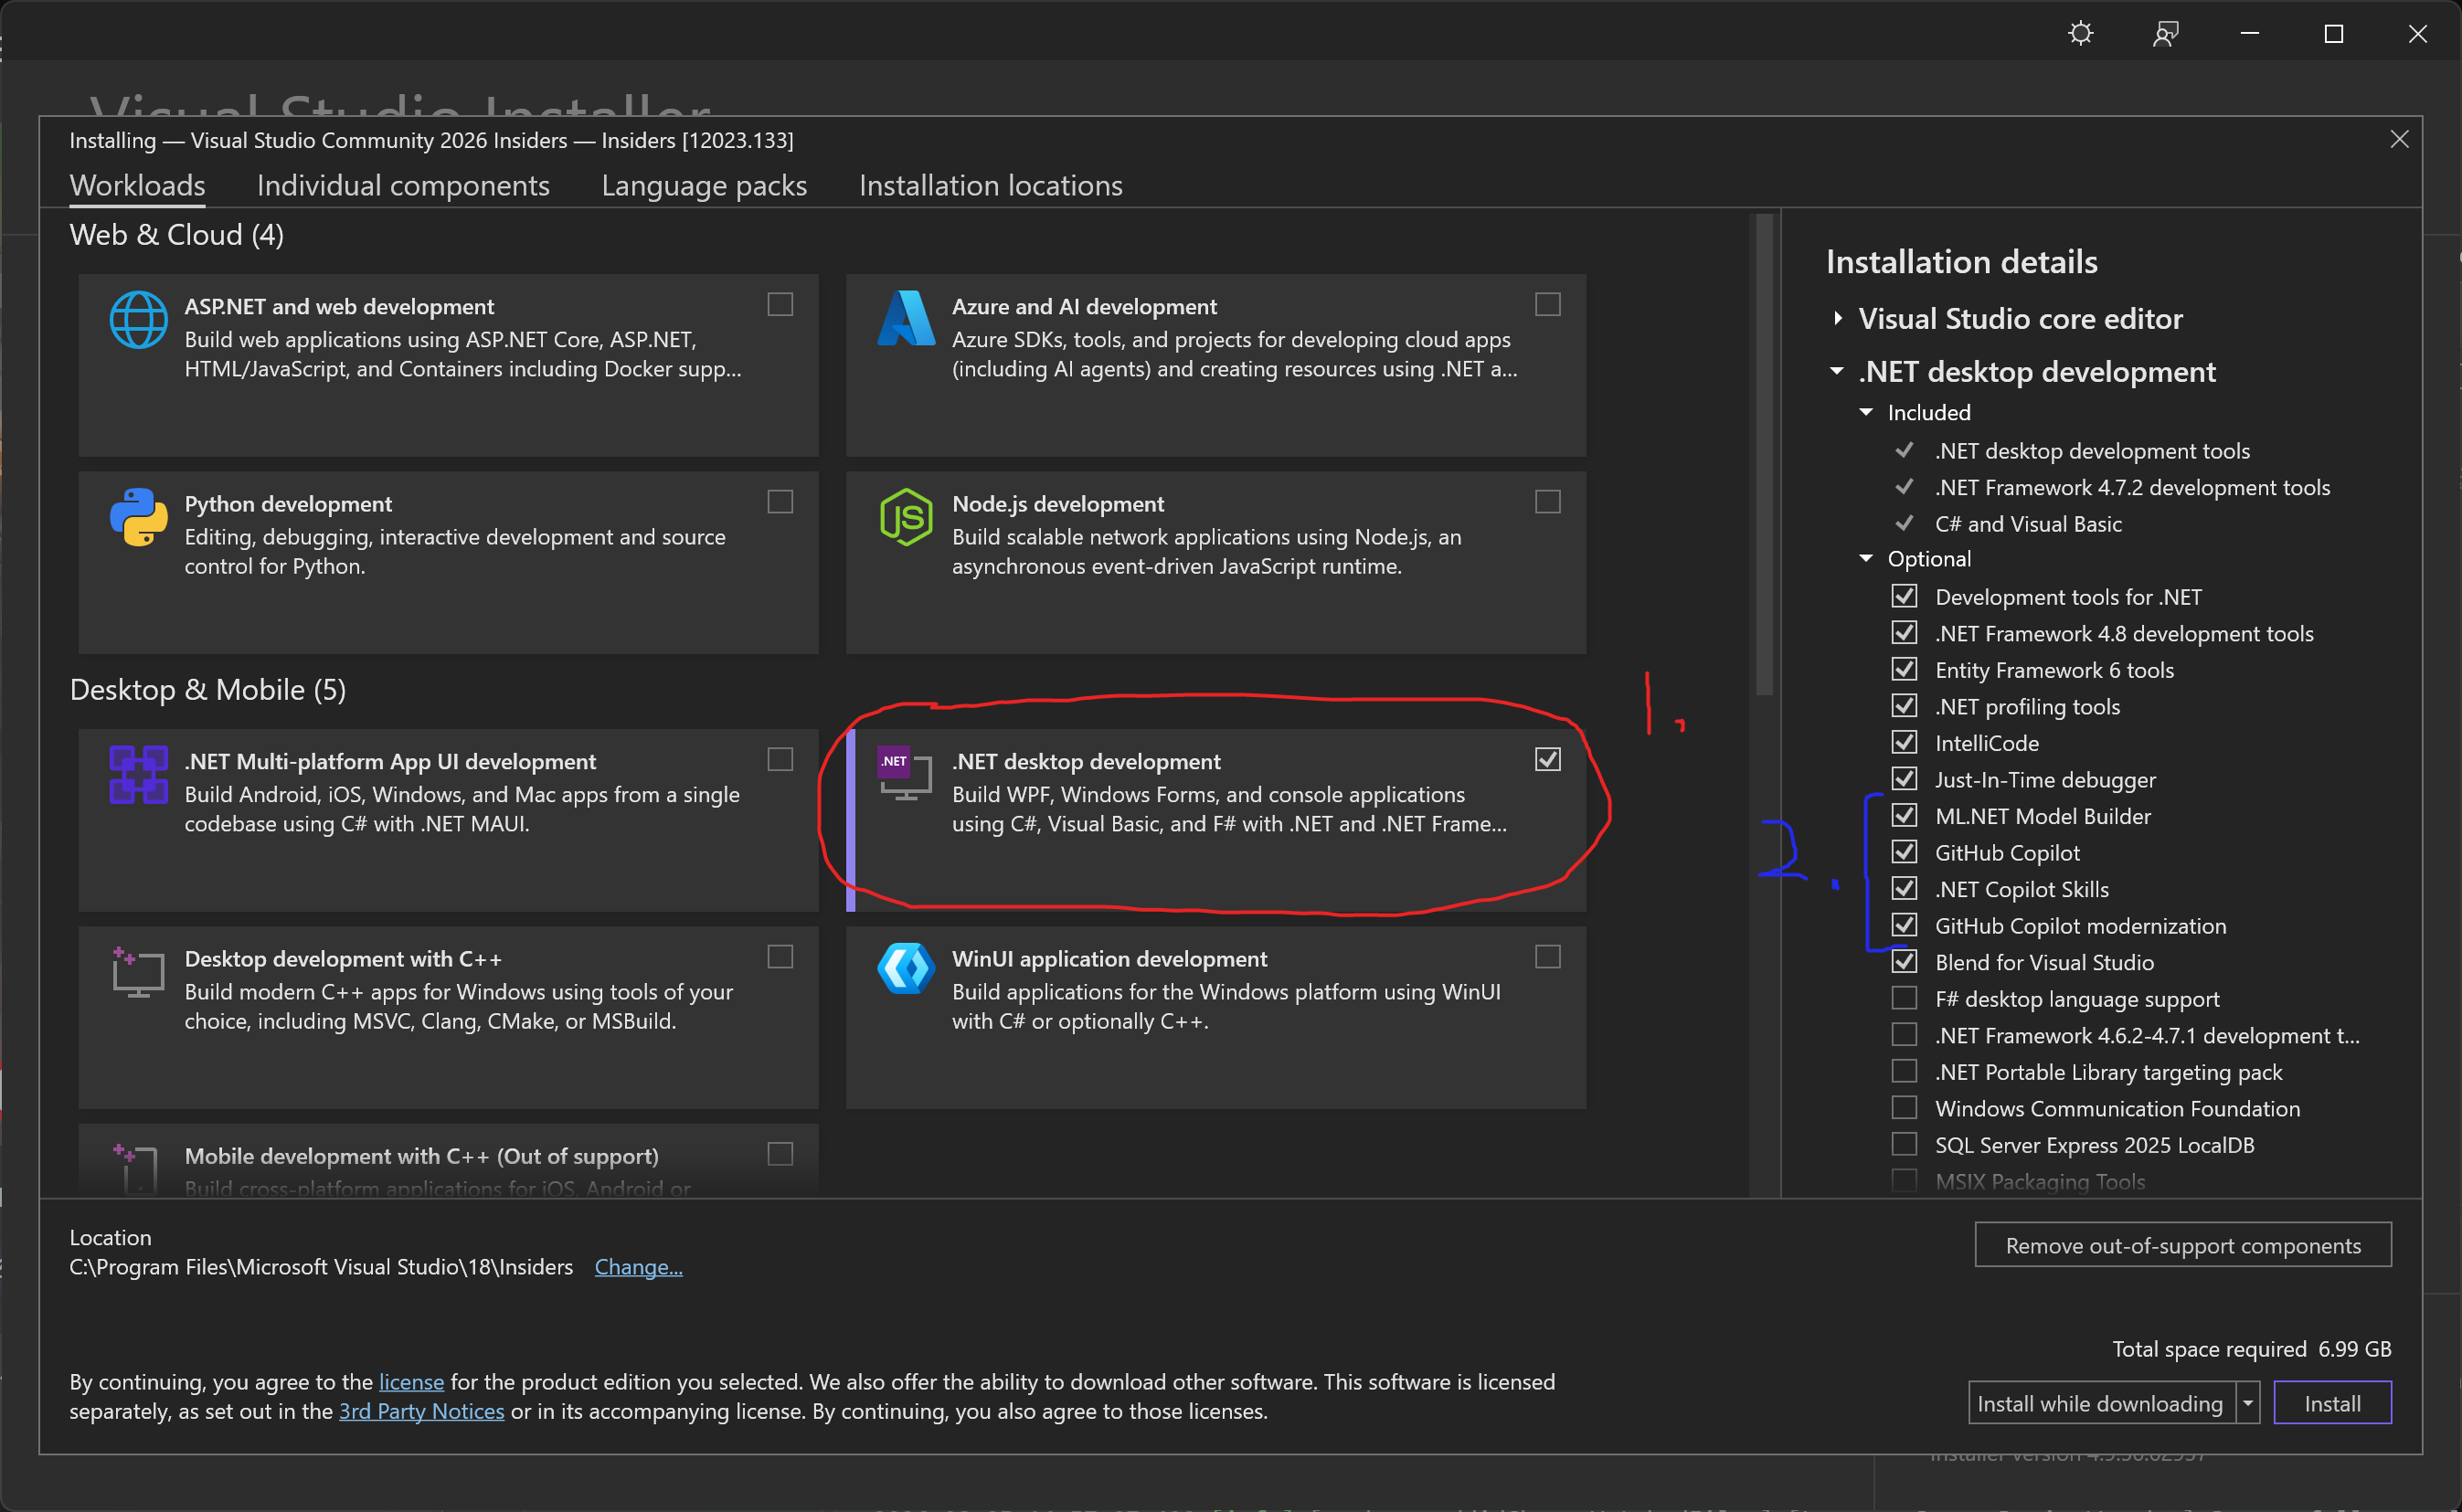The image size is (2462, 1512).
Task: Click the Python development snake icon
Action: [x=138, y=517]
